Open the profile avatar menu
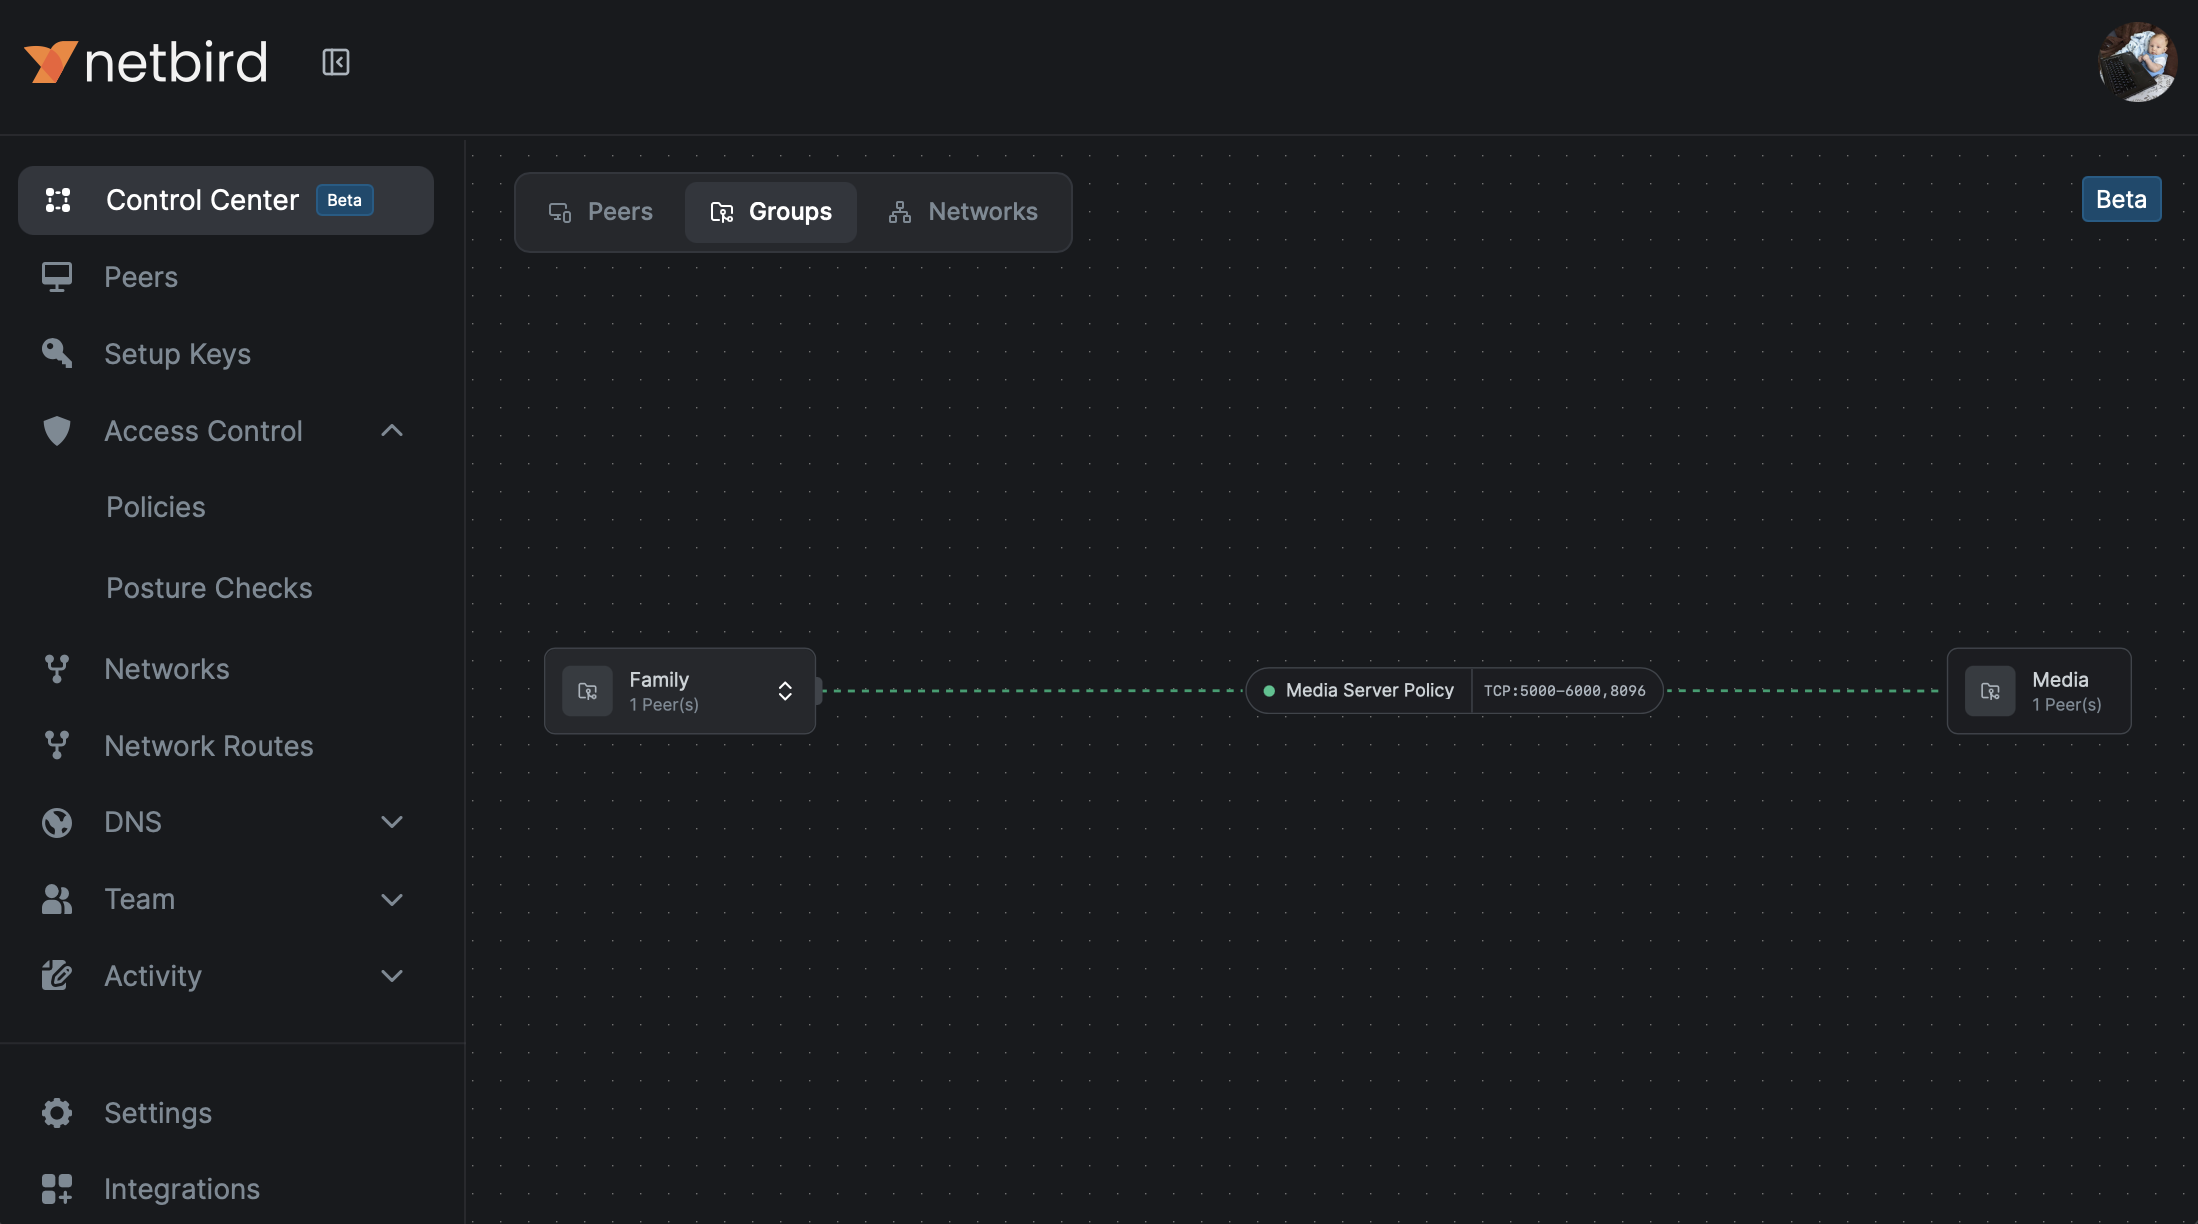The image size is (2198, 1224). click(2135, 61)
